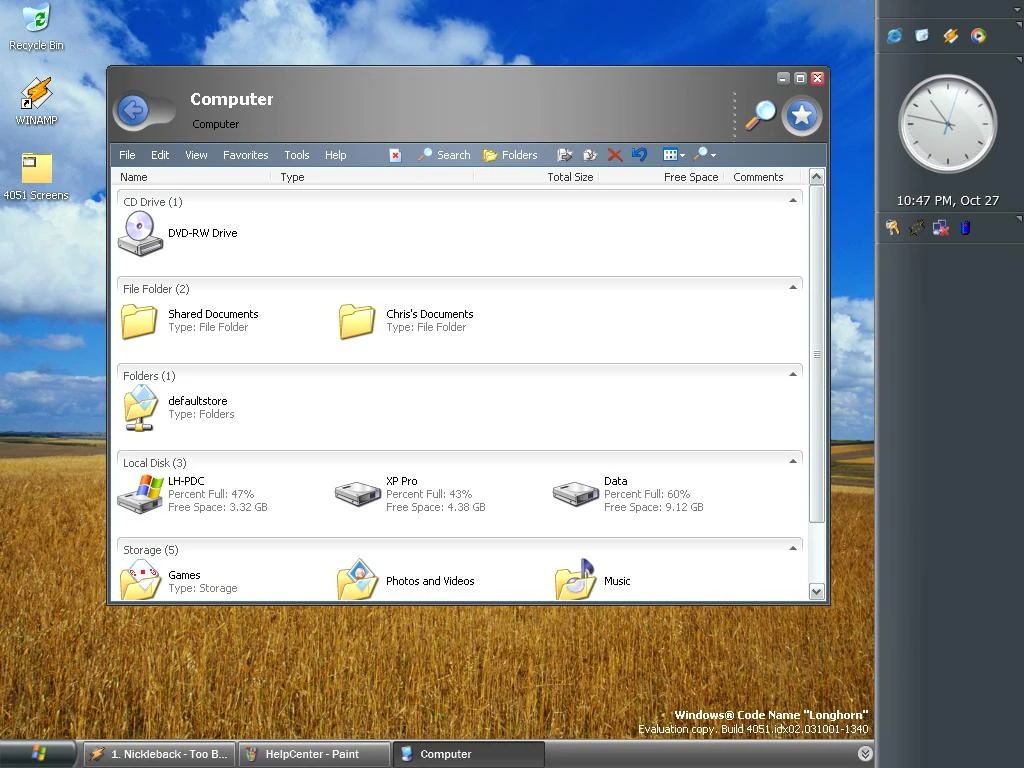Click the battery indicator in the sidebar tray
The height and width of the screenshot is (768, 1024).
[965, 228]
